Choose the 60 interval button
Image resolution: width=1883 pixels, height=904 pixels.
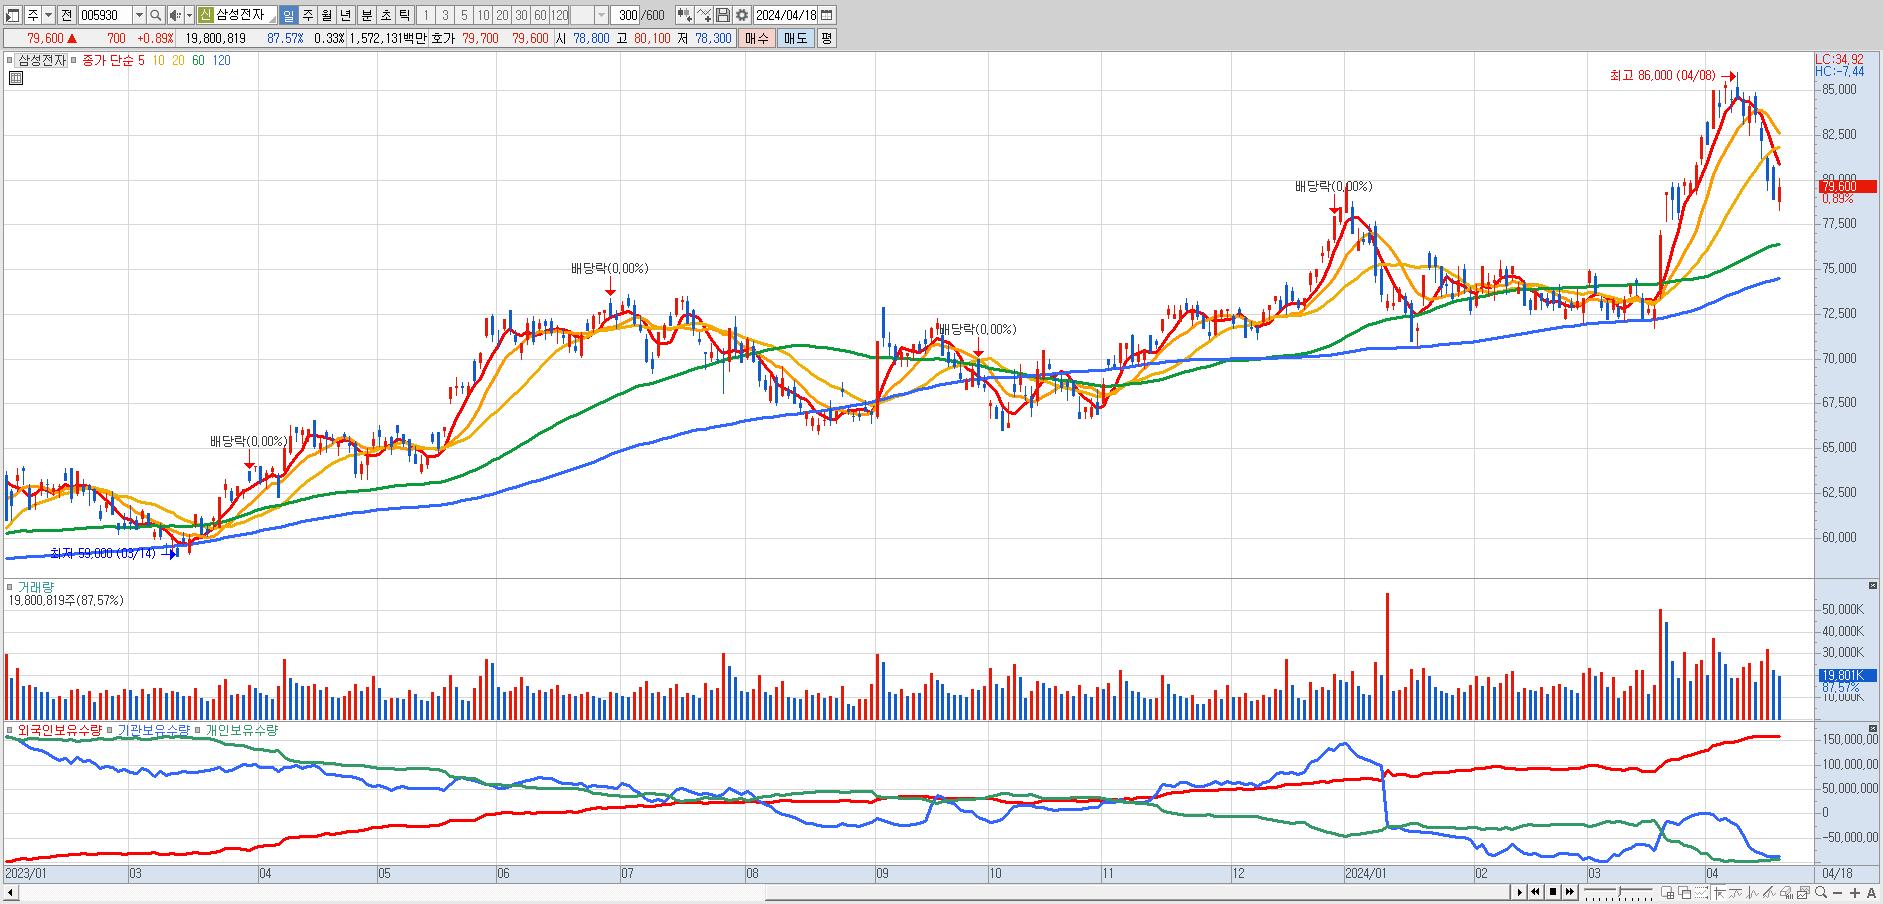coord(540,15)
